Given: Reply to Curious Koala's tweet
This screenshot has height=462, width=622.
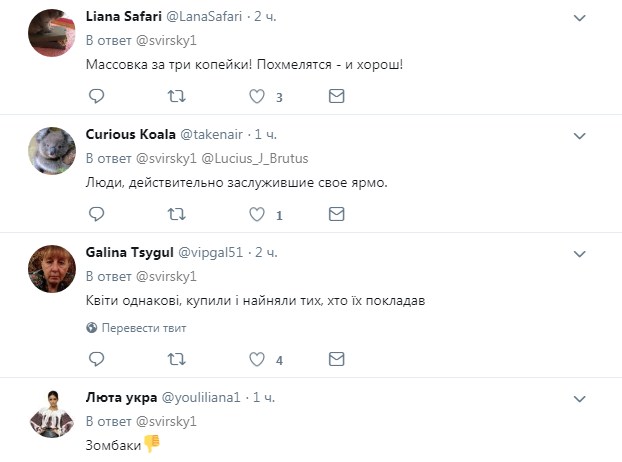Looking at the screenshot, I should point(97,214).
